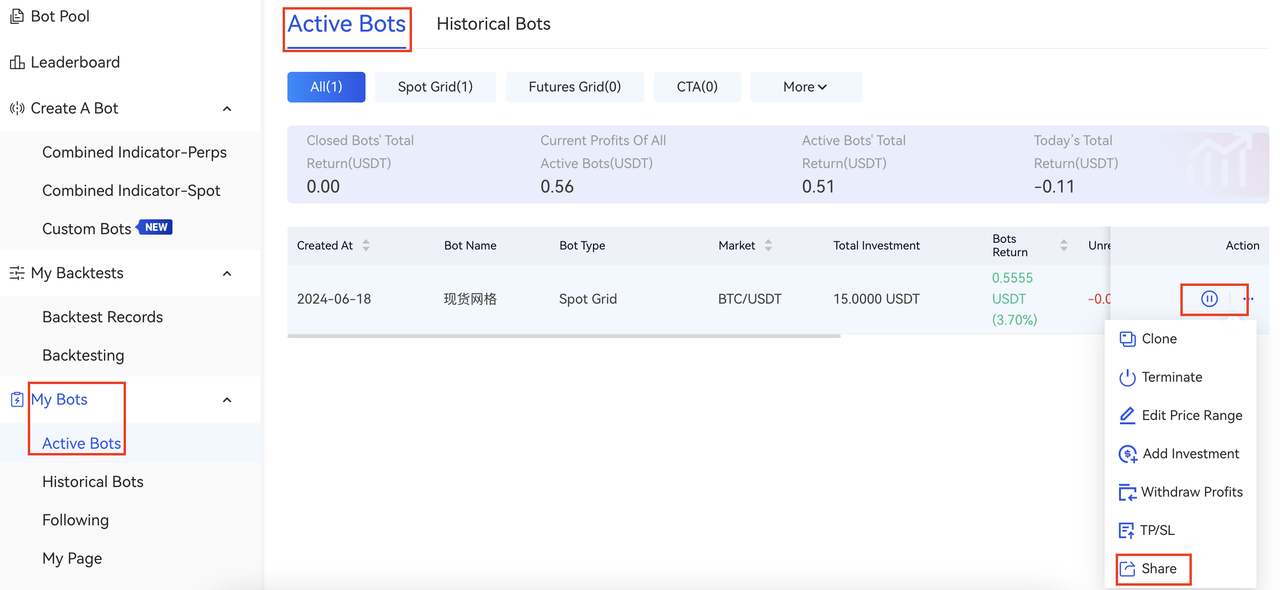Viewport: 1280px width, 590px height.
Task: Click the Edit Price Range pencil icon
Action: 1127,415
